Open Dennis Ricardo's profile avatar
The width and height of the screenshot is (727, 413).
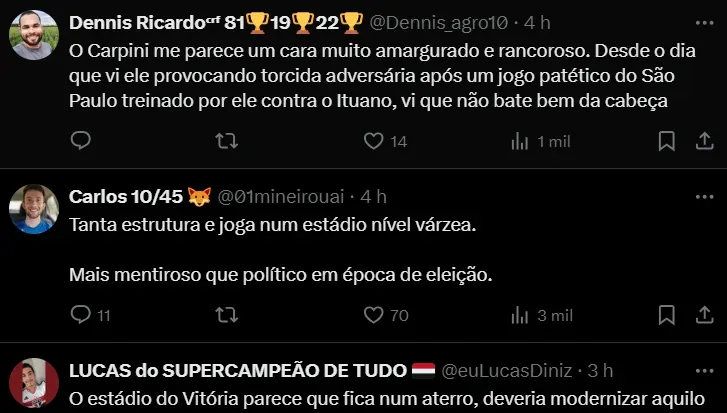pyautogui.click(x=34, y=35)
